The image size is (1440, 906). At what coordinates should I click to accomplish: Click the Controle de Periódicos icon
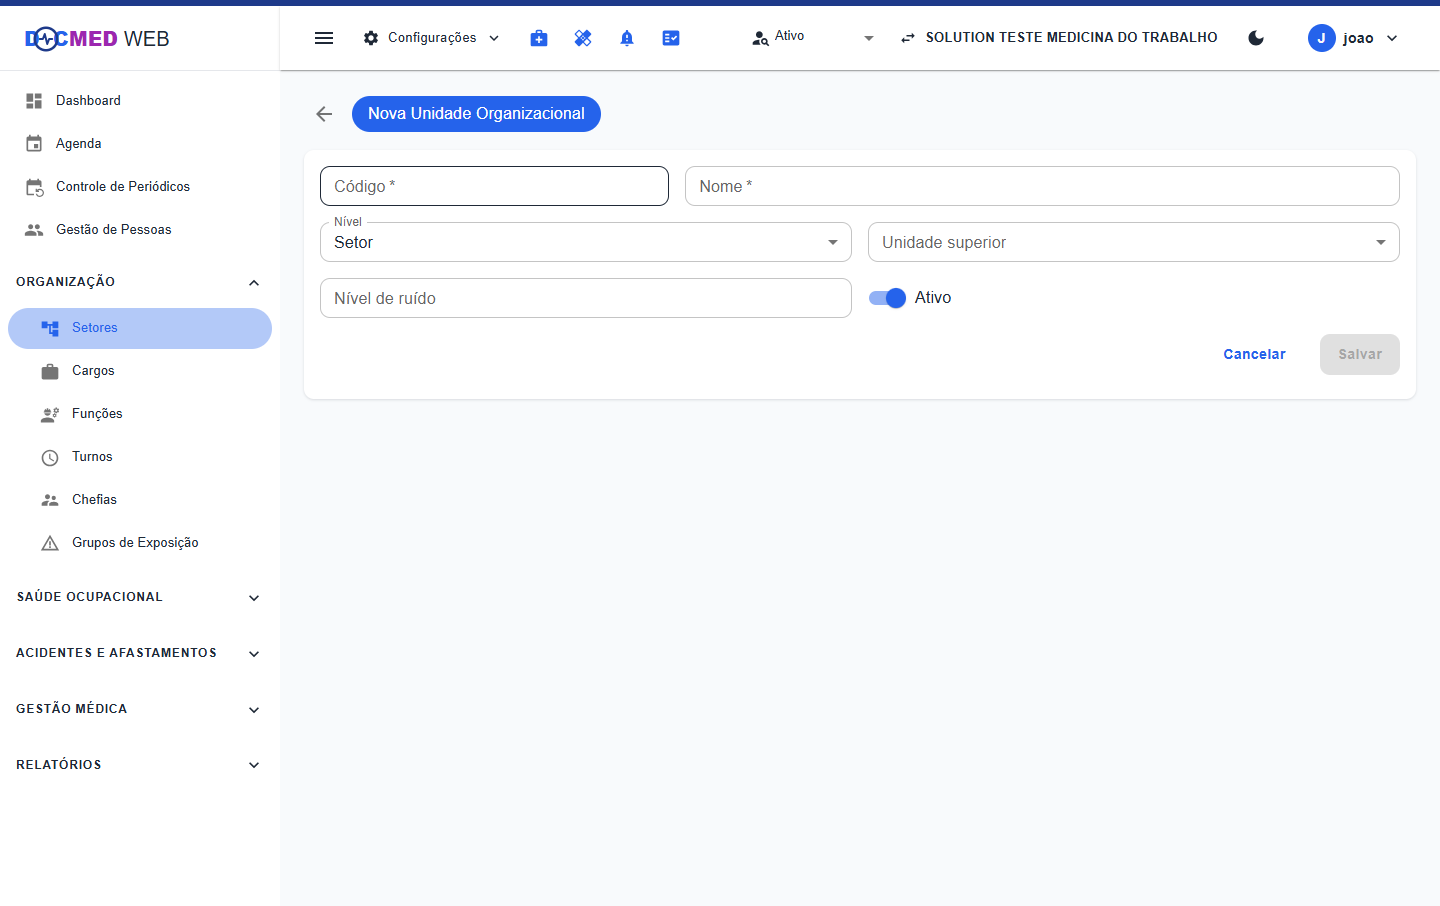click(34, 187)
